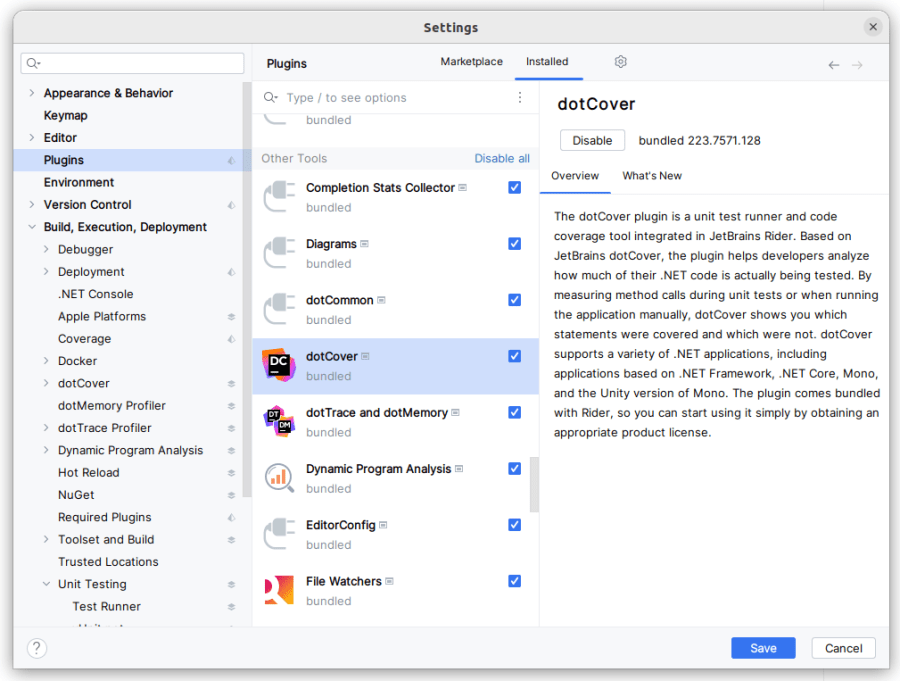The height and width of the screenshot is (681, 900).
Task: Expand the Docker settings node
Action: click(x=46, y=361)
